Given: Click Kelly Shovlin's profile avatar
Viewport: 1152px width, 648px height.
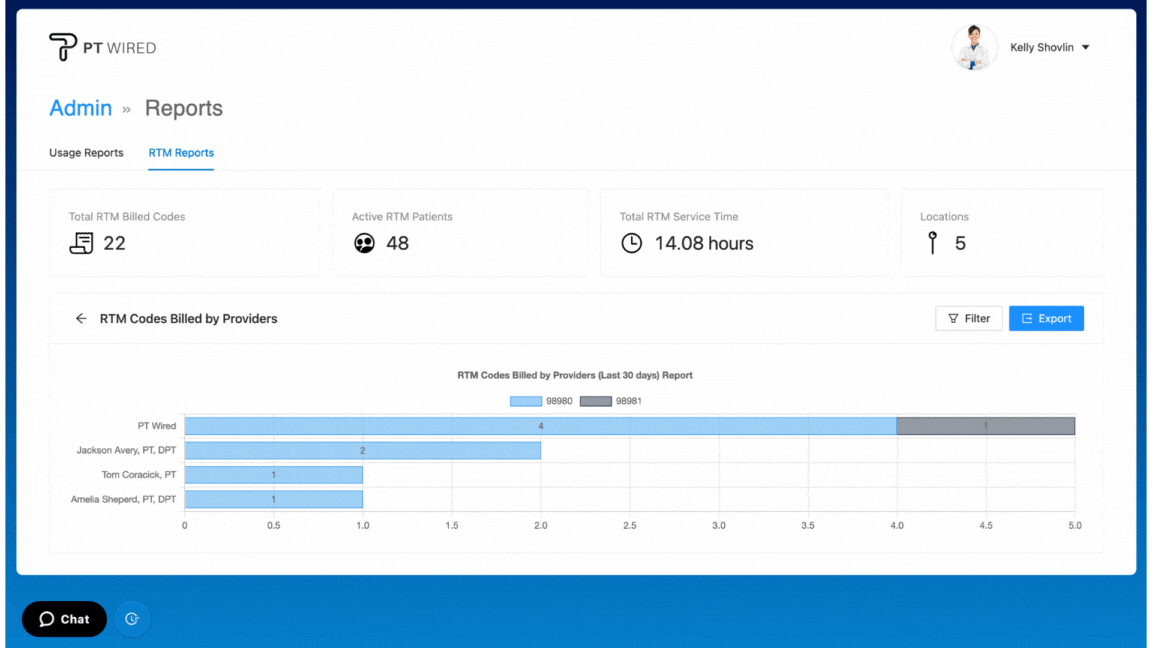Looking at the screenshot, I should [x=974, y=47].
